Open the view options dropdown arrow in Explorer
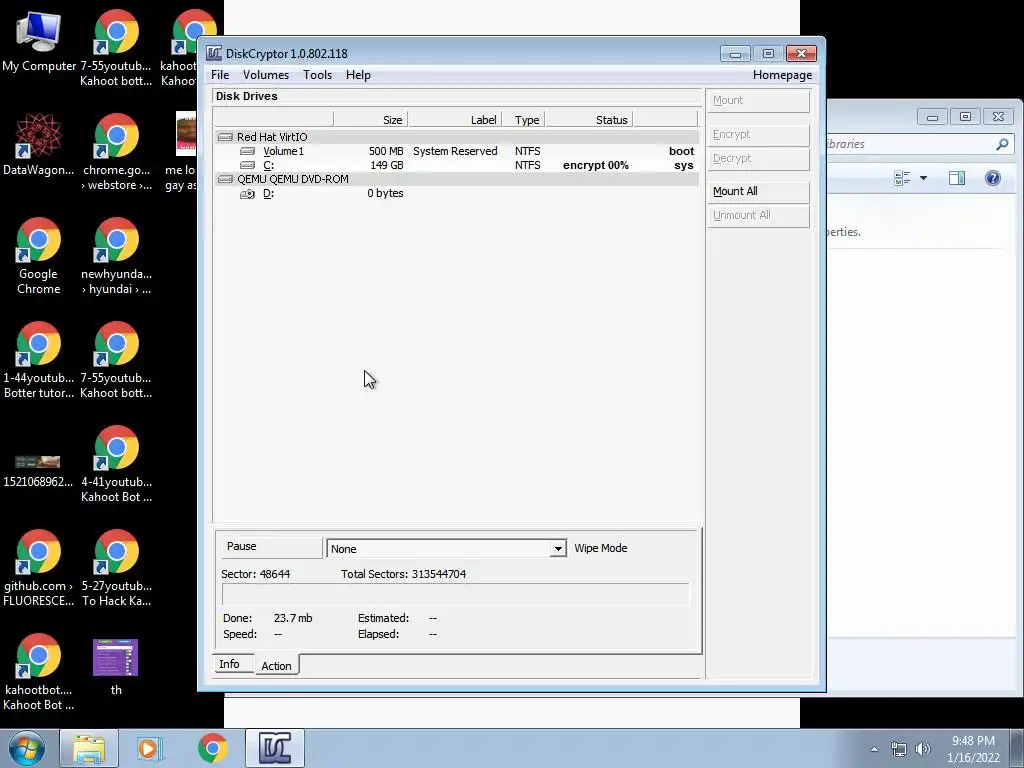Image resolution: width=1024 pixels, height=768 pixels. click(923, 178)
